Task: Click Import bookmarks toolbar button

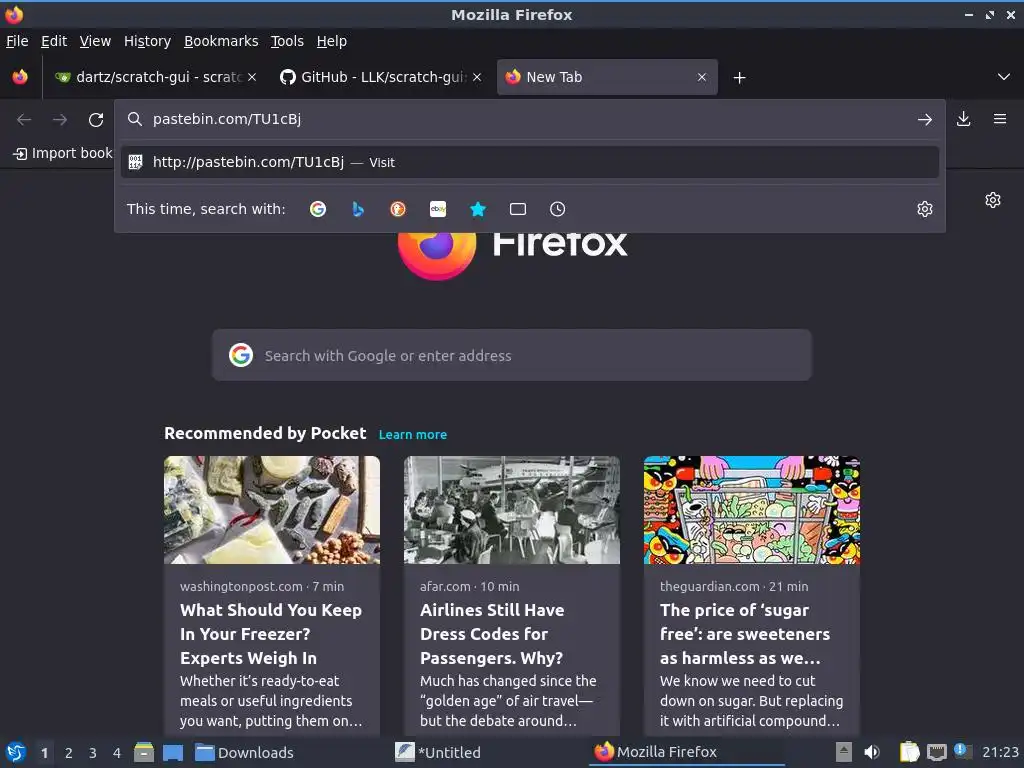Action: (63, 153)
